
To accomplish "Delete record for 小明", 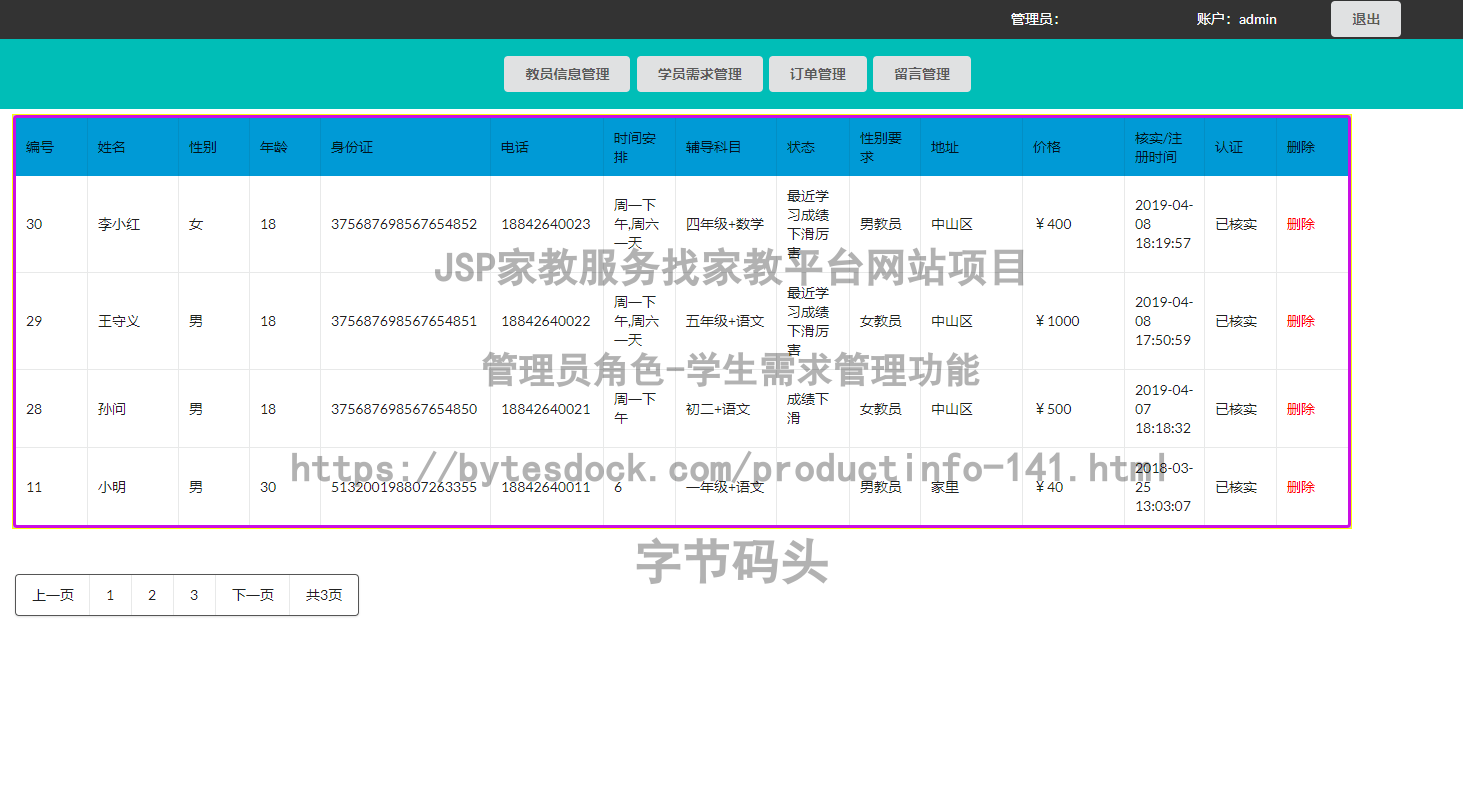I will 1300,487.
